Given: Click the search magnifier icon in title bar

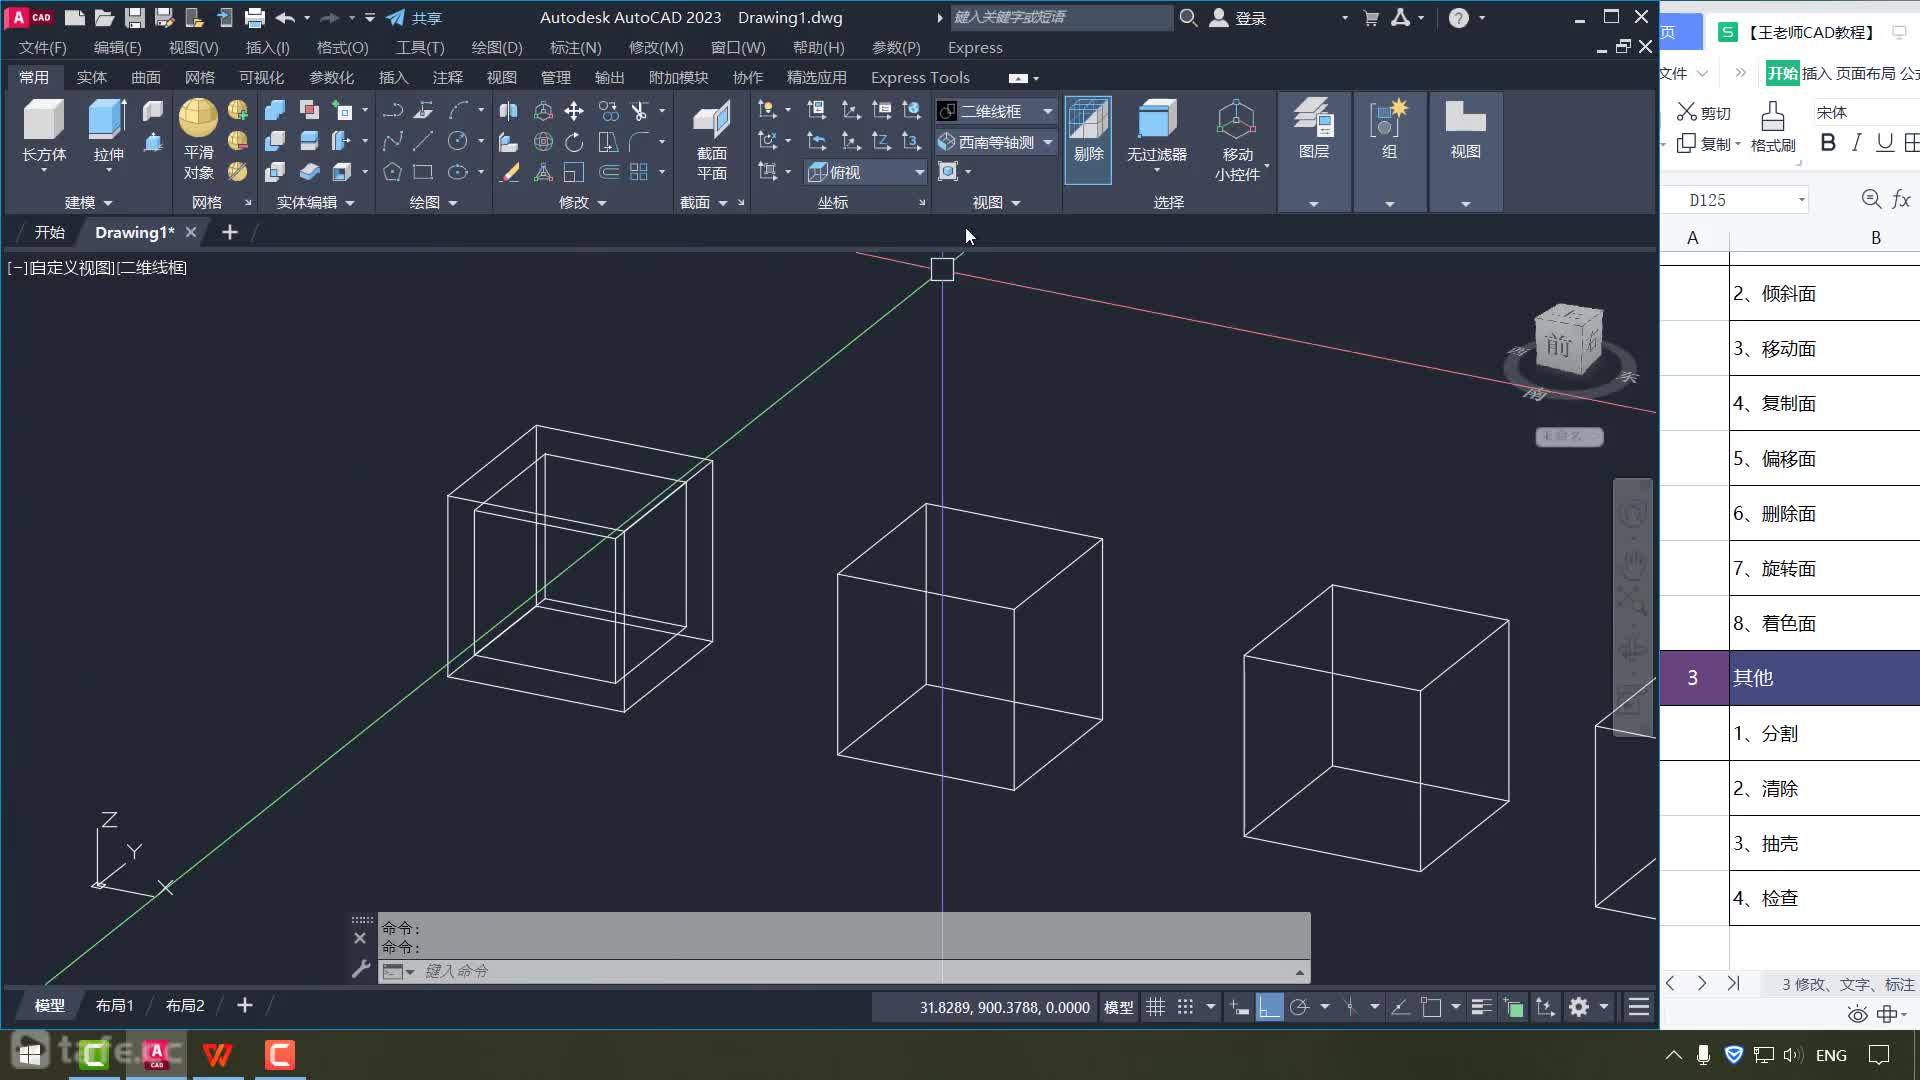Looking at the screenshot, I should (1188, 17).
